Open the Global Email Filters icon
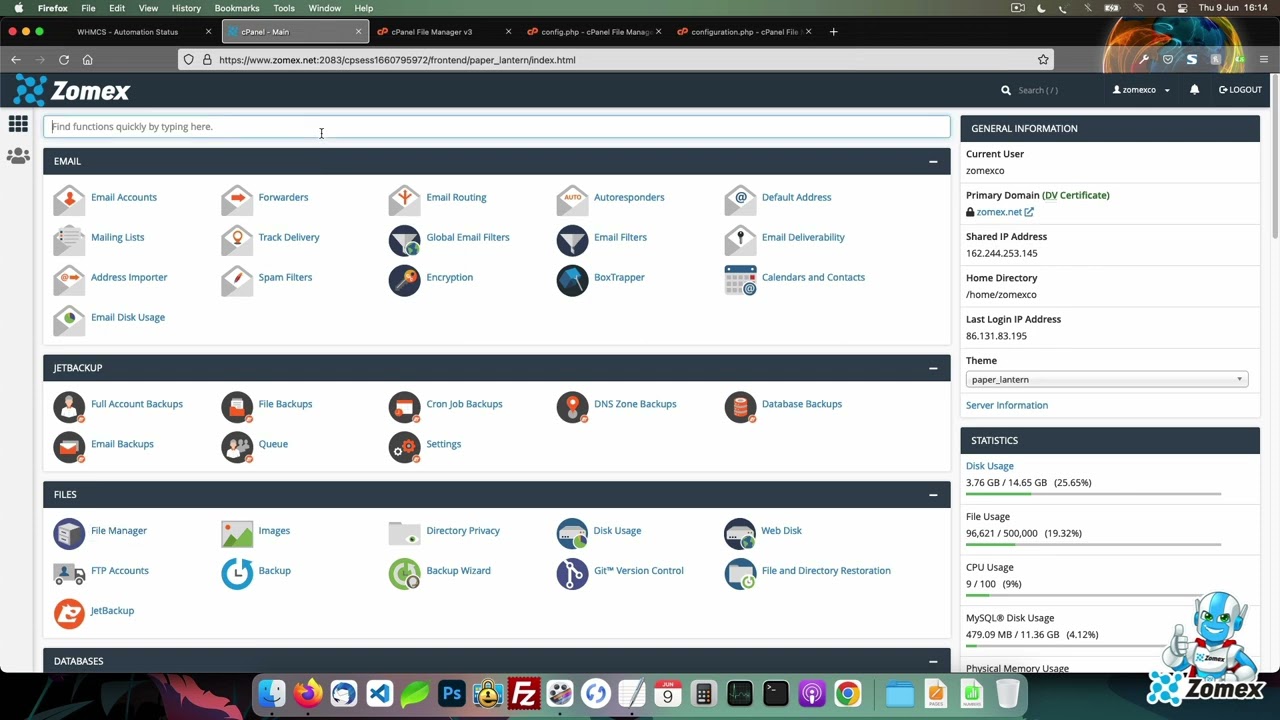 point(405,239)
